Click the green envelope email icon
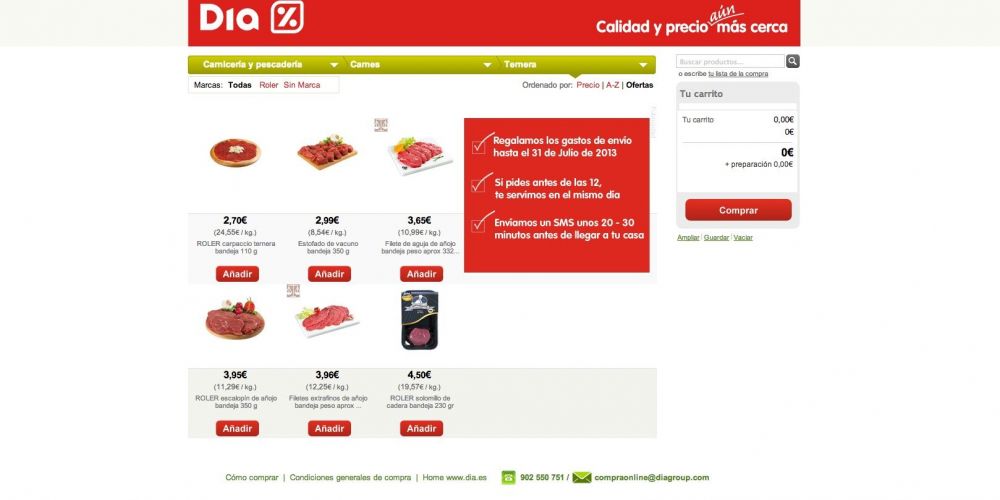Image resolution: width=1000 pixels, height=500 pixels. click(582, 477)
